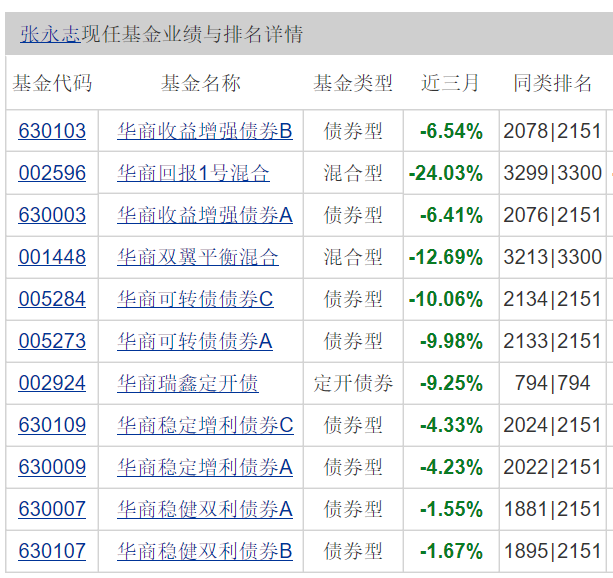Screen dimensions: 613x578
Task: Click 债券型 type cell for 630103
Action: [353, 131]
